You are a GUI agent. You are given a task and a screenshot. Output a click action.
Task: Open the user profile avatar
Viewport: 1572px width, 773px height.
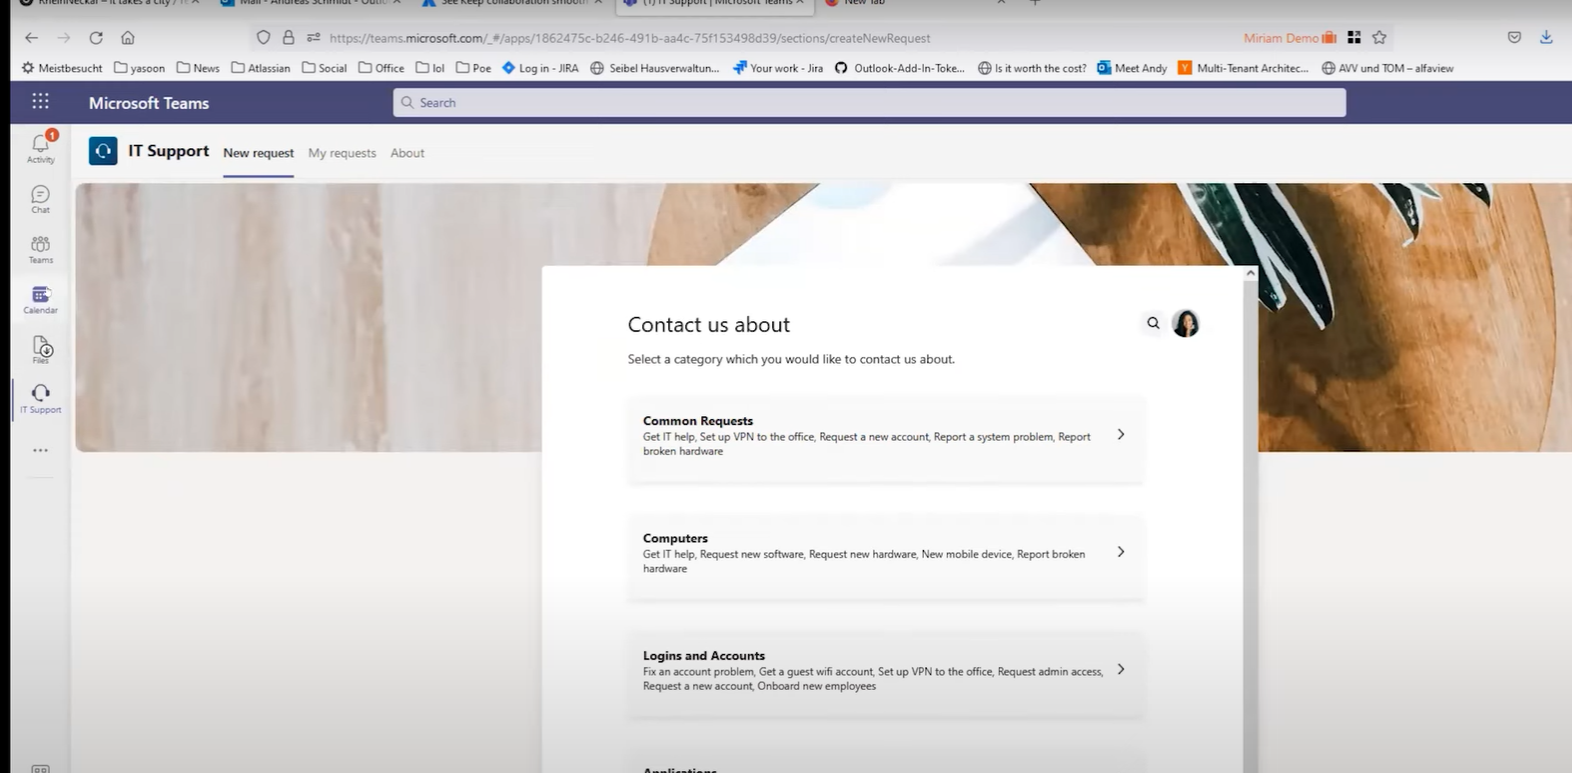pyautogui.click(x=1185, y=323)
